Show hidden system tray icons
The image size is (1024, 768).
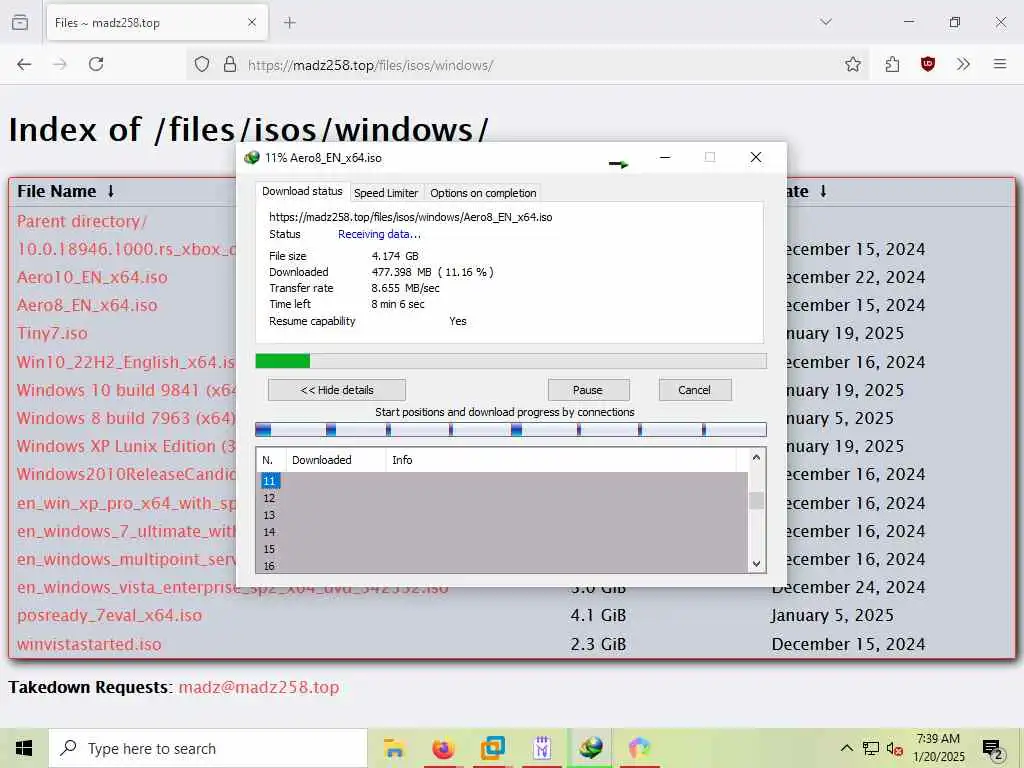coord(846,748)
